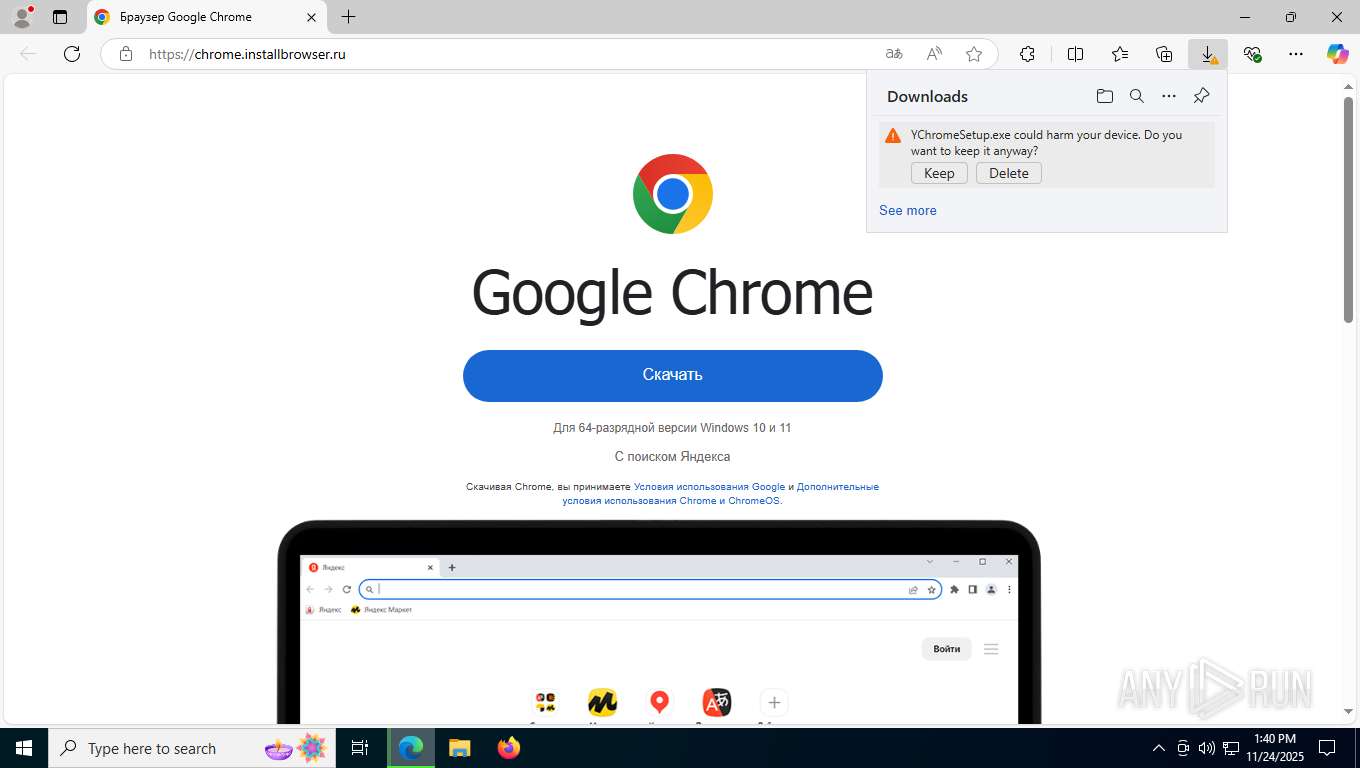The image size is (1360, 768).
Task: Open the split screen icon
Action: tap(1076, 54)
